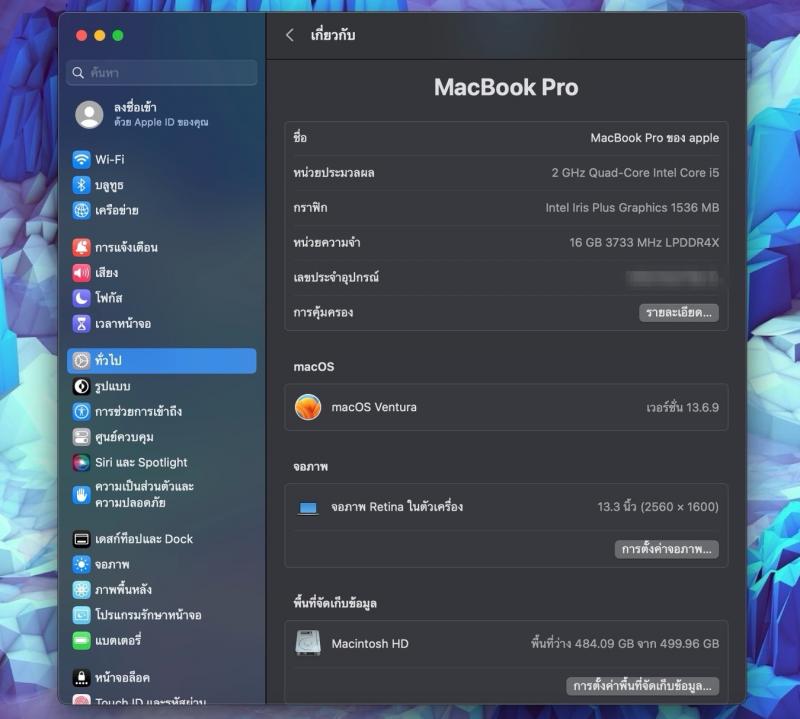Open the Sound speaker icon
The height and width of the screenshot is (719, 800).
(x=82, y=272)
